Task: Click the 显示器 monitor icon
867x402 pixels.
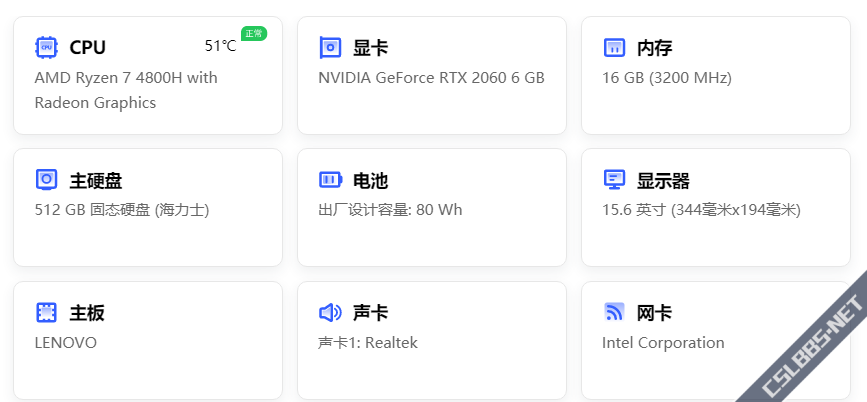Action: point(614,180)
